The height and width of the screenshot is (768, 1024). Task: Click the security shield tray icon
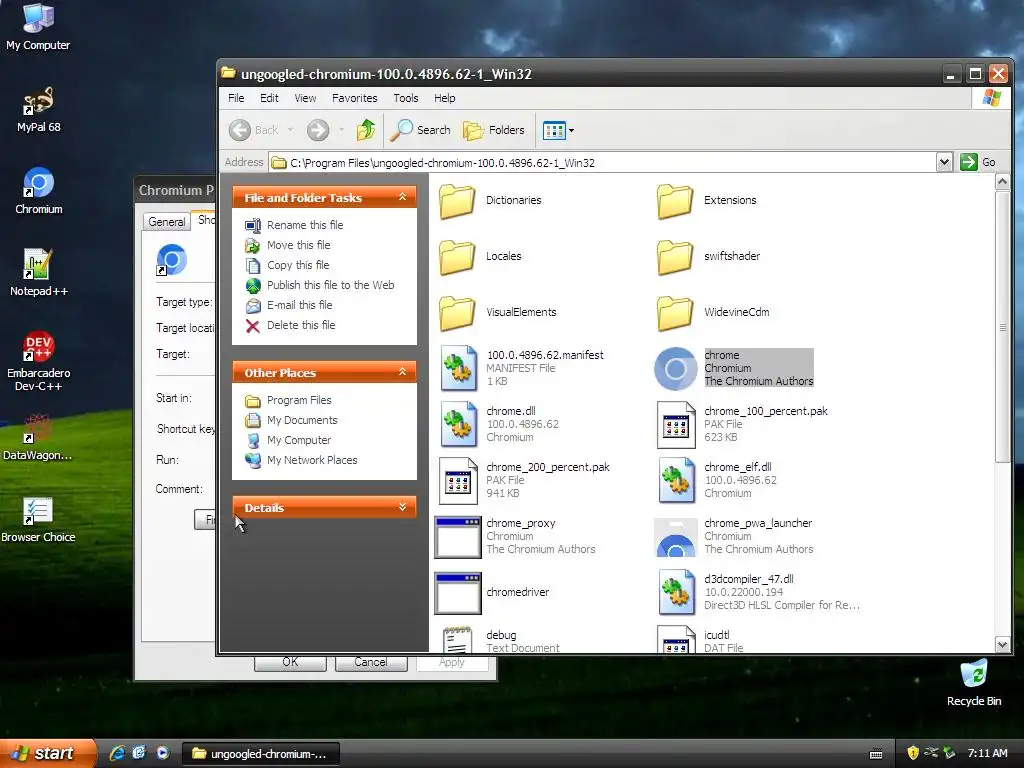(912, 753)
